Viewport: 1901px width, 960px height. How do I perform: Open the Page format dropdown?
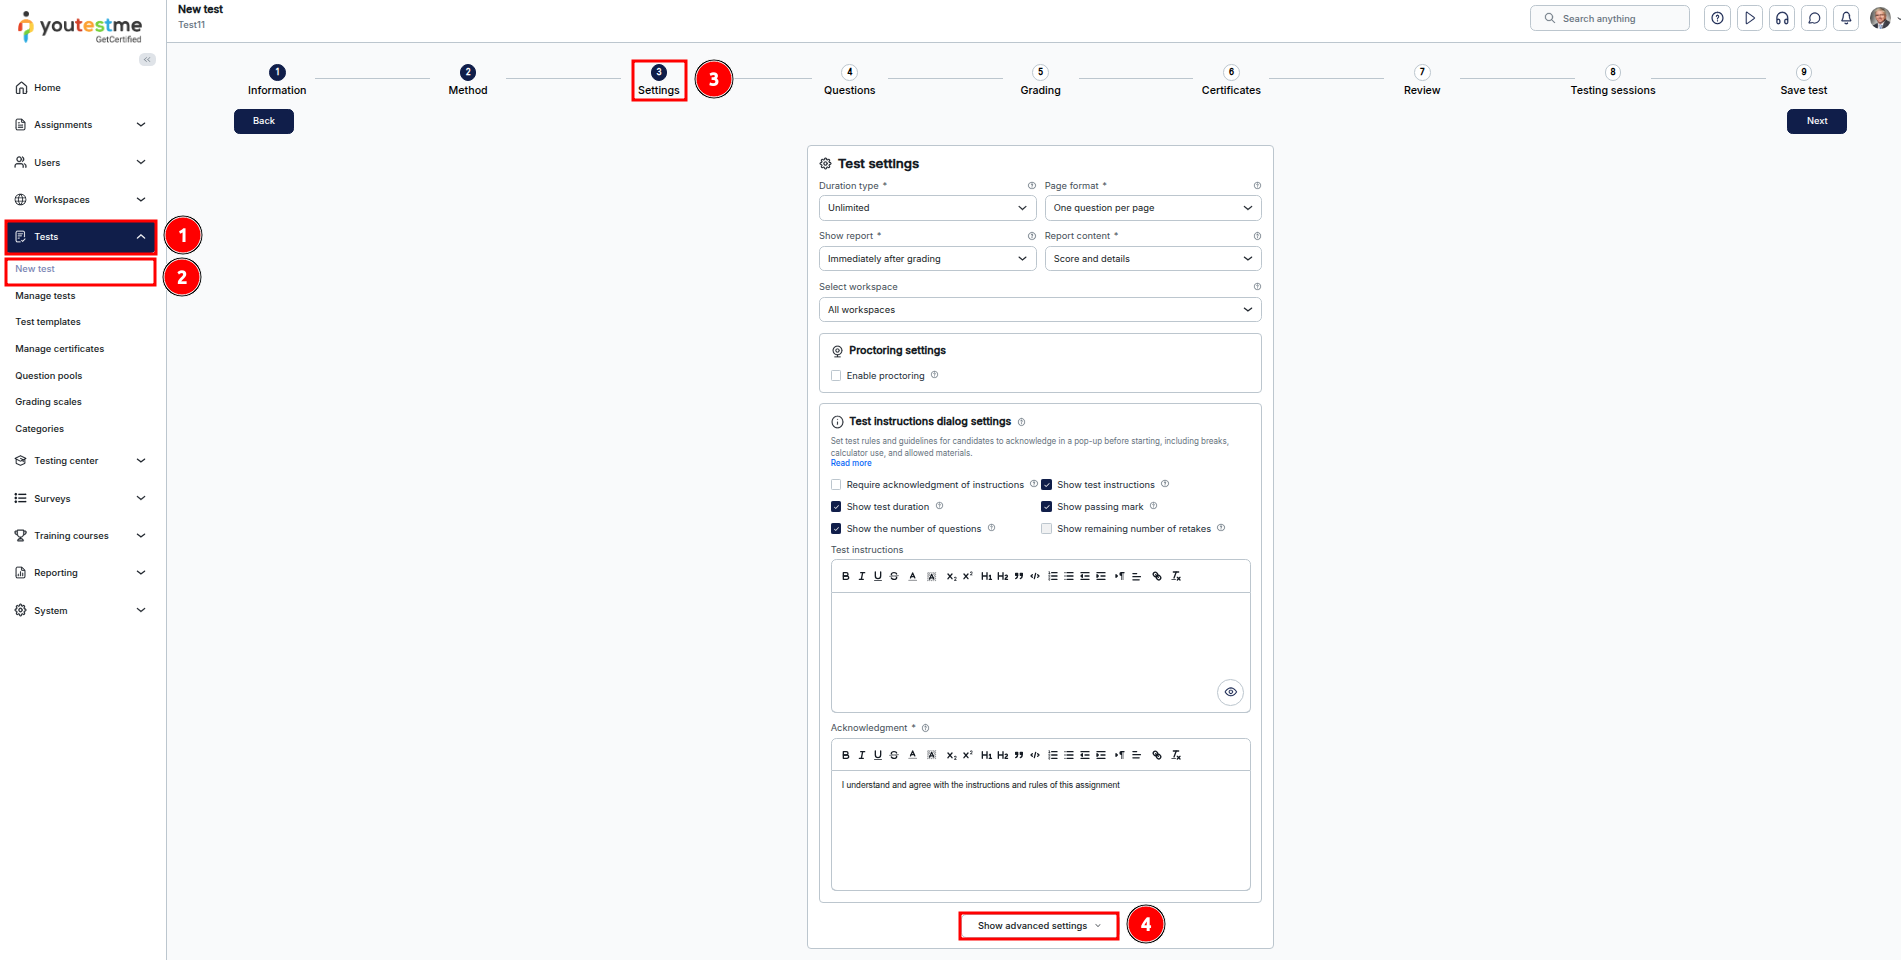(1153, 208)
